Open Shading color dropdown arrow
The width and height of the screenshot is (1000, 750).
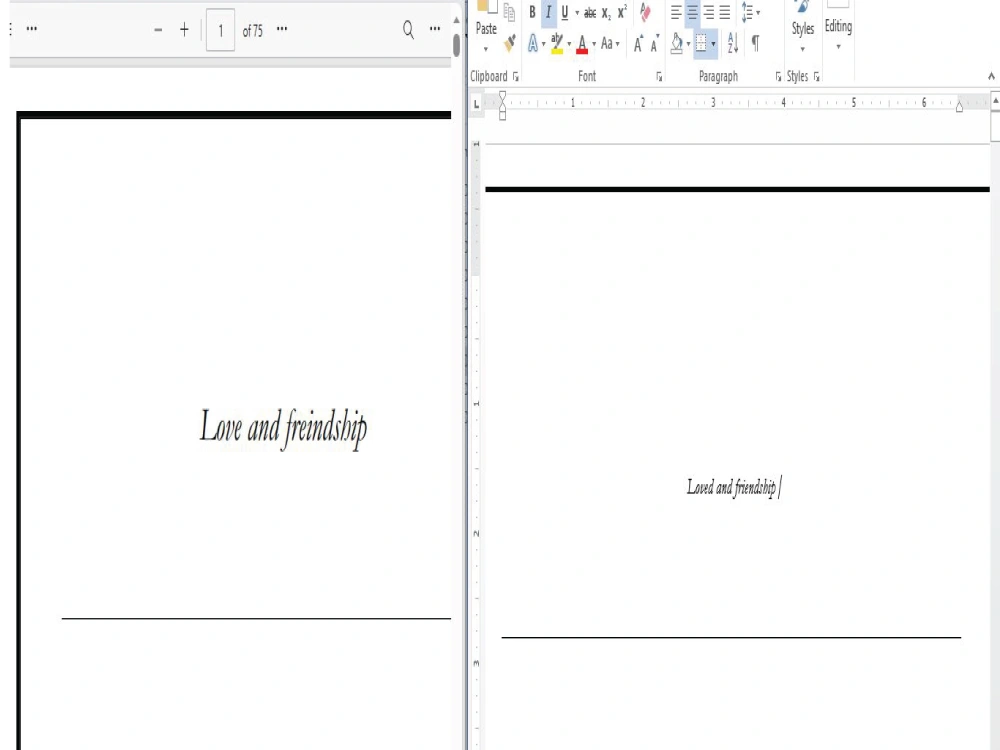[x=688, y=44]
